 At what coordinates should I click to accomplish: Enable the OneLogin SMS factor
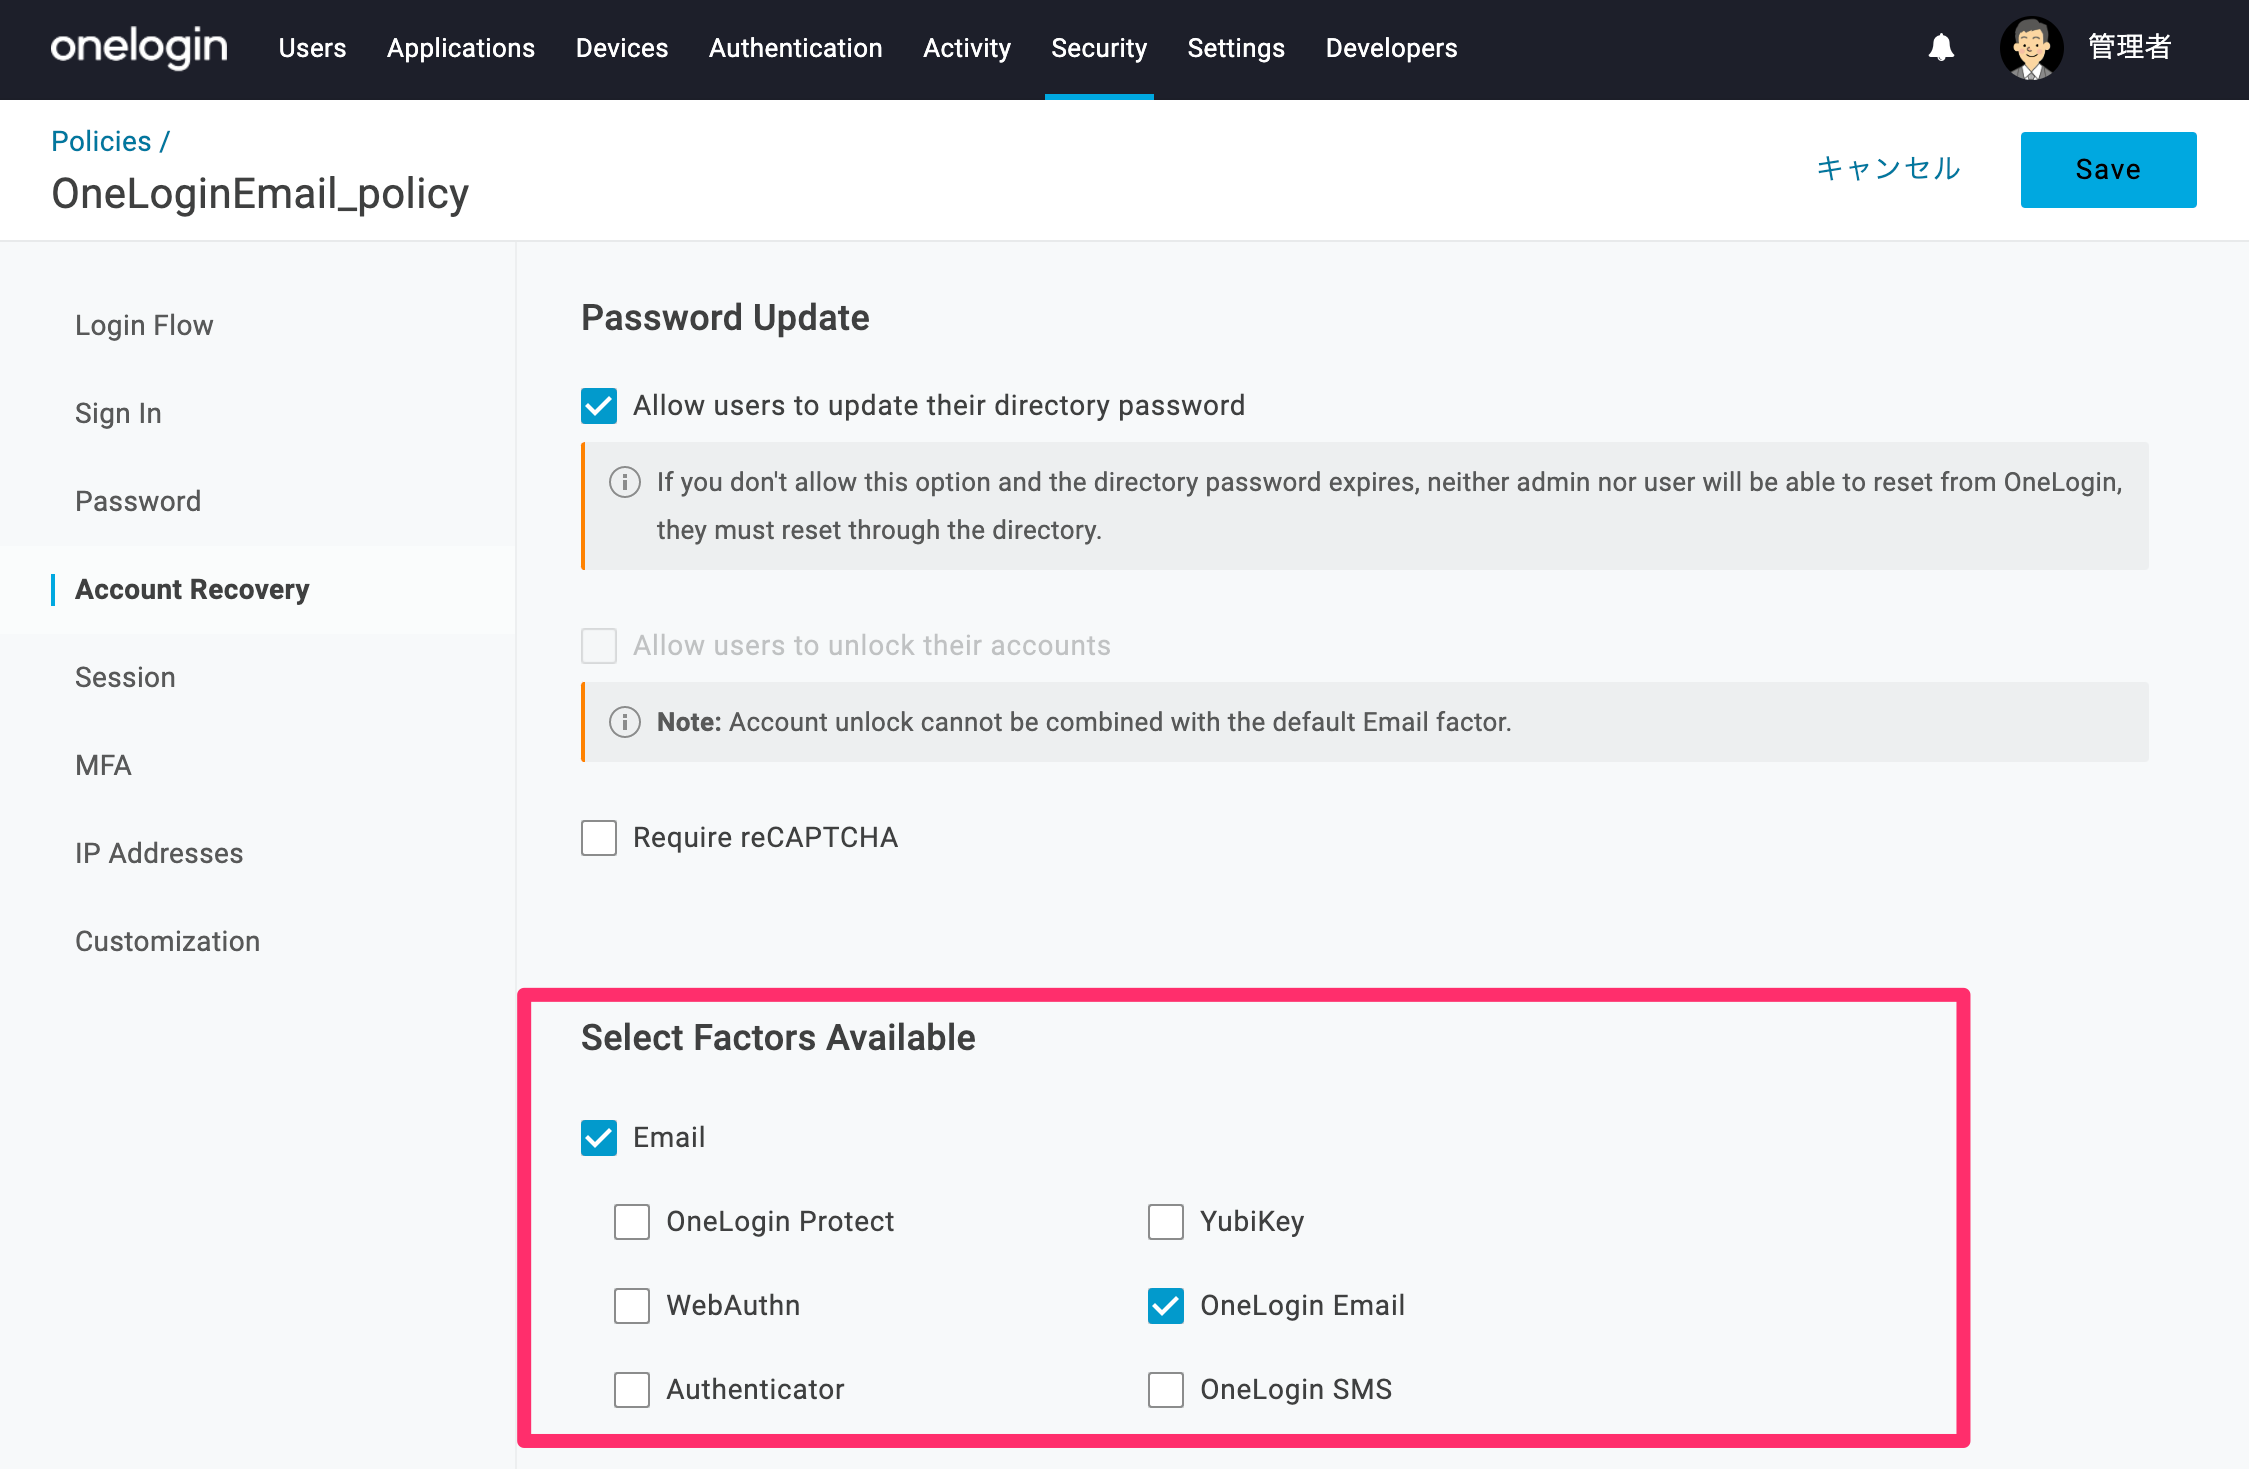click(1166, 1390)
